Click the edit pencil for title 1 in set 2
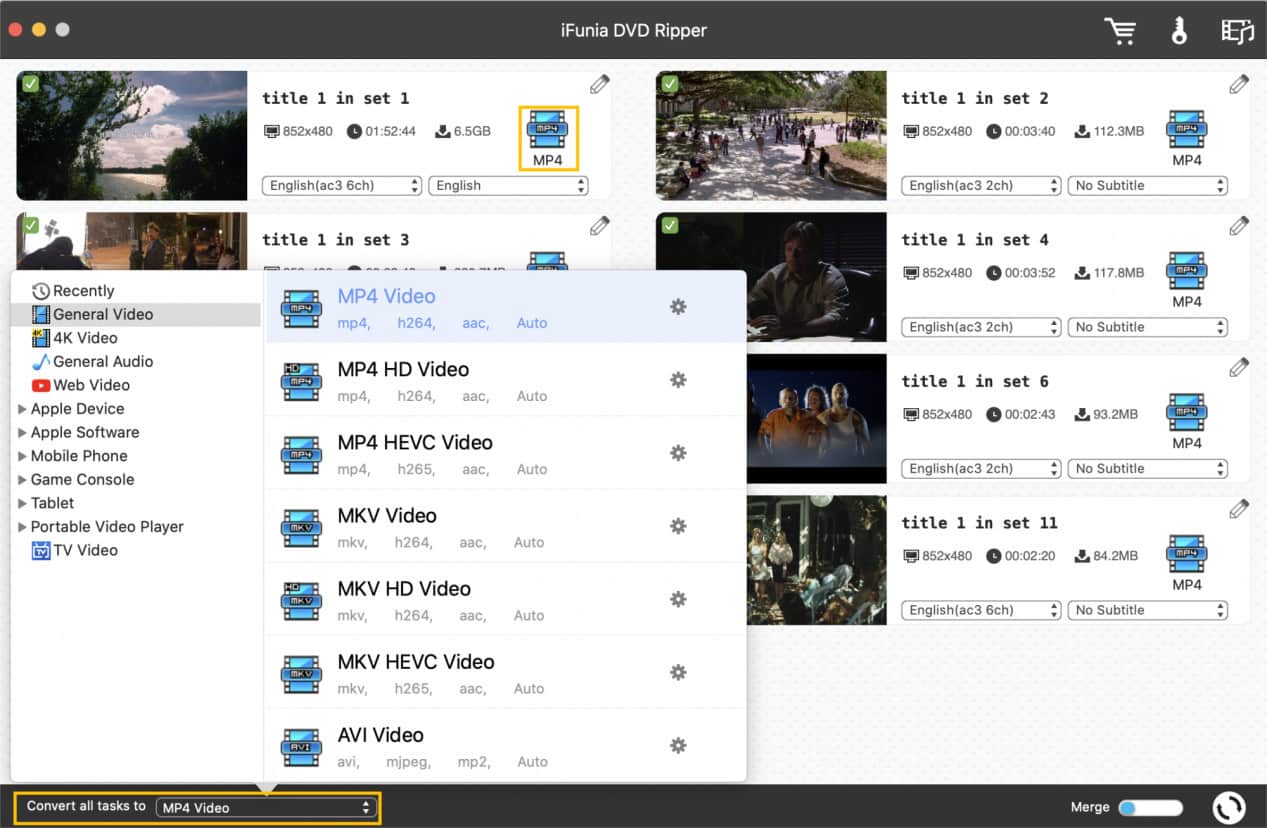The height and width of the screenshot is (828, 1267). [x=1238, y=85]
